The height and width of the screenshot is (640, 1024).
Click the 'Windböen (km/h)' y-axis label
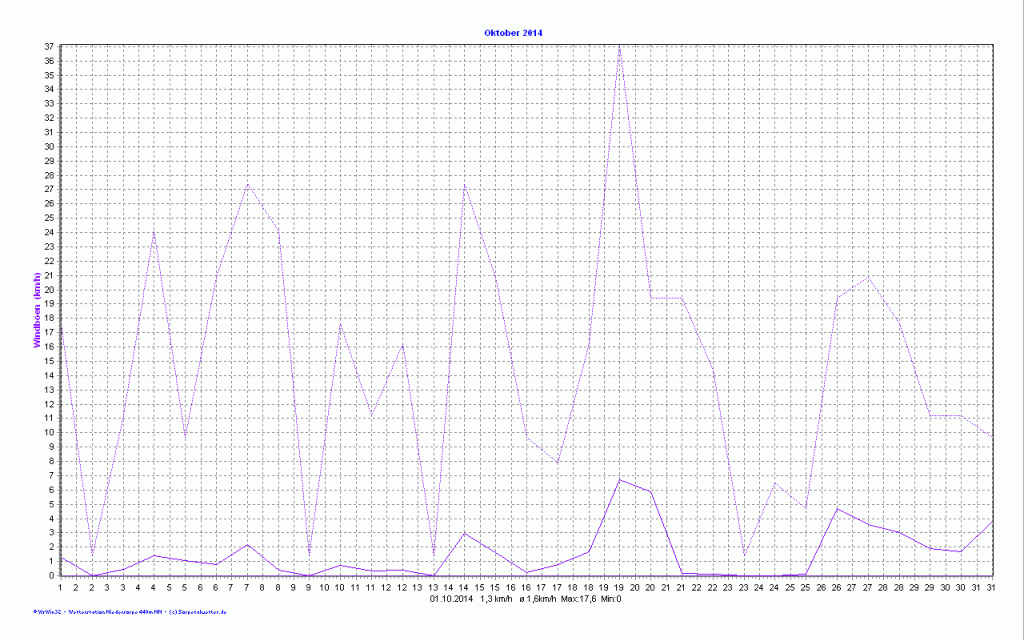click(38, 310)
